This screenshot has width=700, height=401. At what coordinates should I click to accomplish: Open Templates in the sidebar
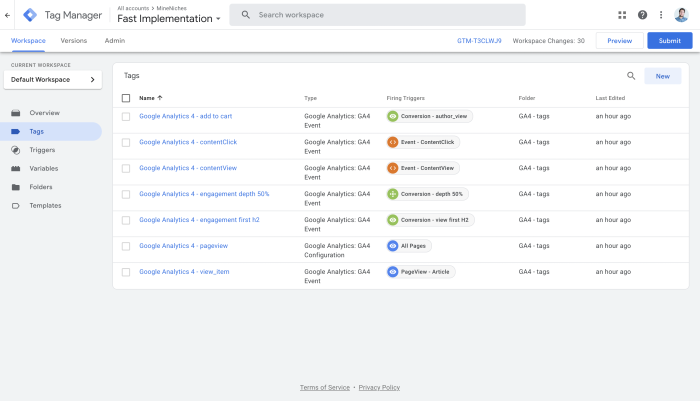[46, 205]
